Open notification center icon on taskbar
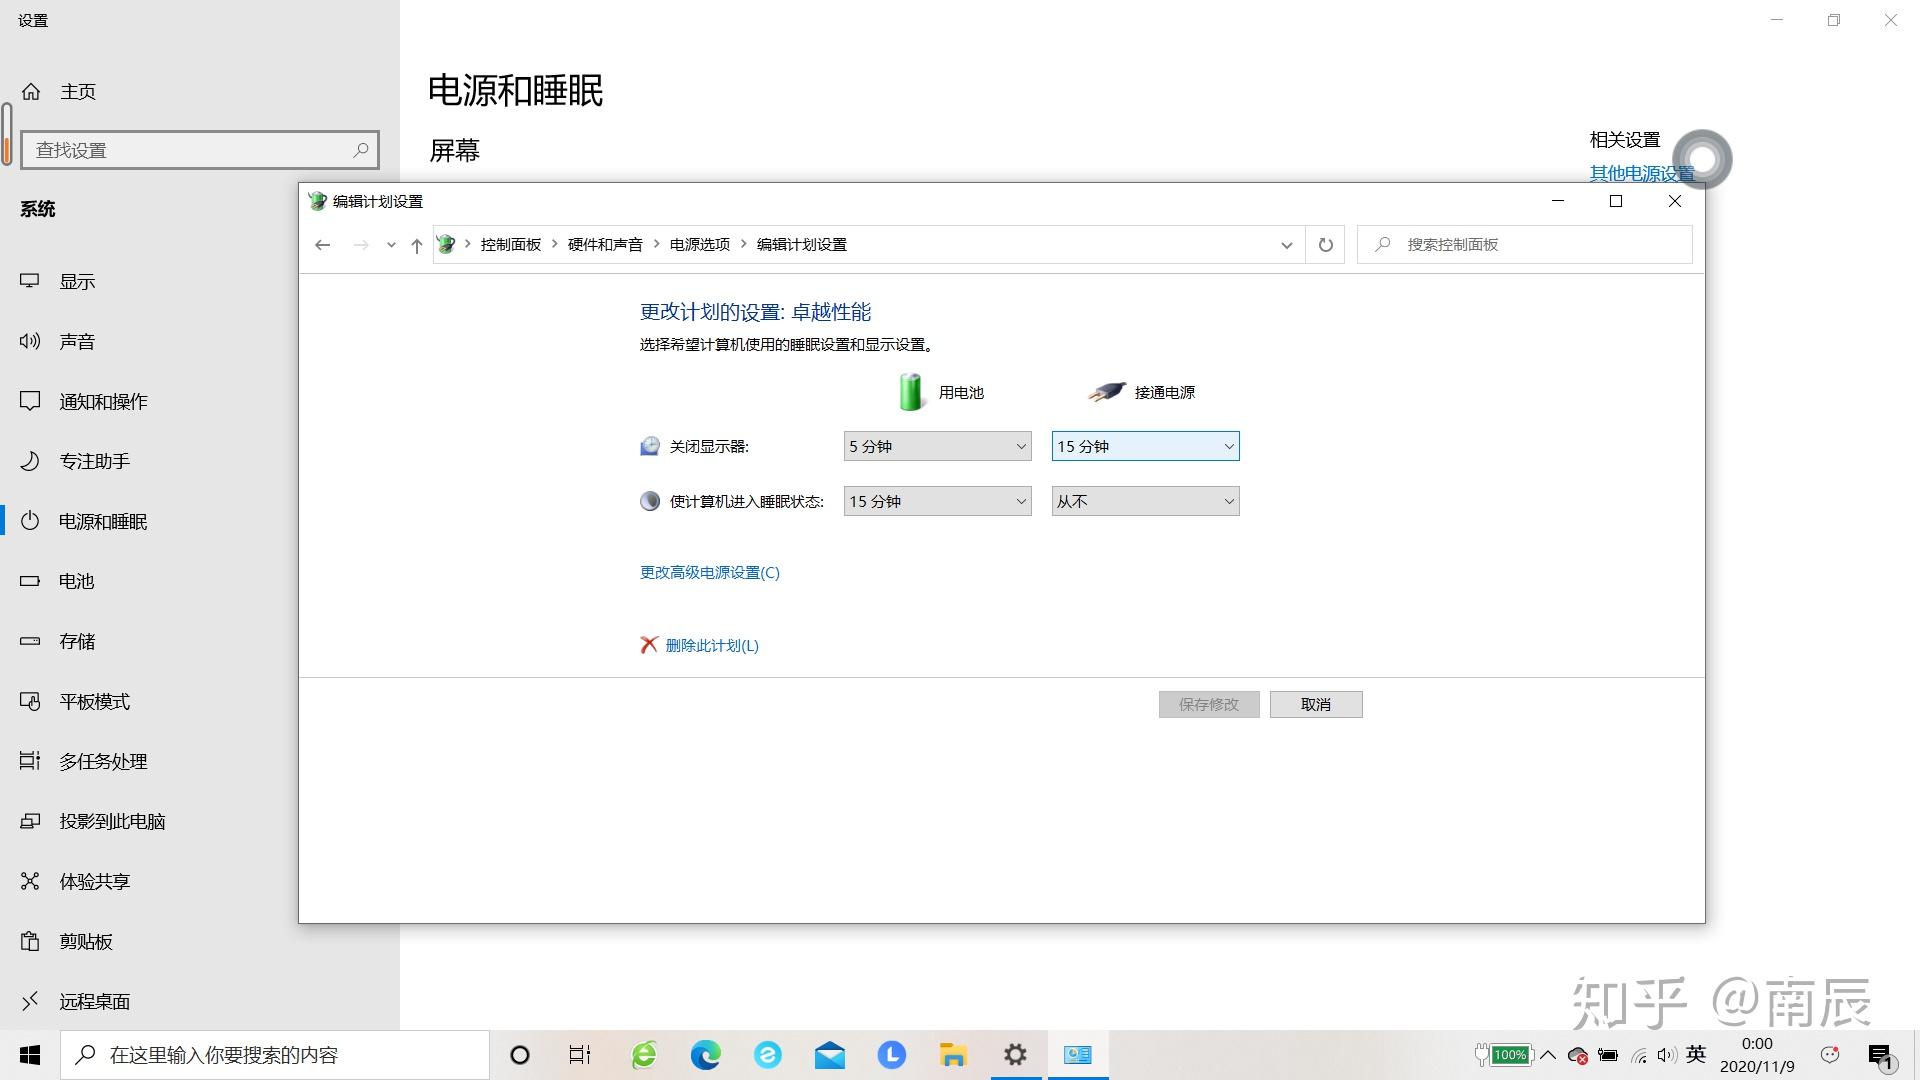1920x1080 pixels. 1881,1055
